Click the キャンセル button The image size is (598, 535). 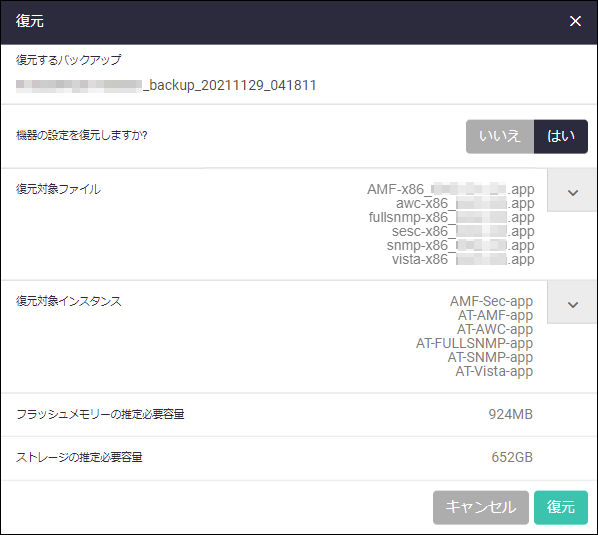[x=481, y=507]
